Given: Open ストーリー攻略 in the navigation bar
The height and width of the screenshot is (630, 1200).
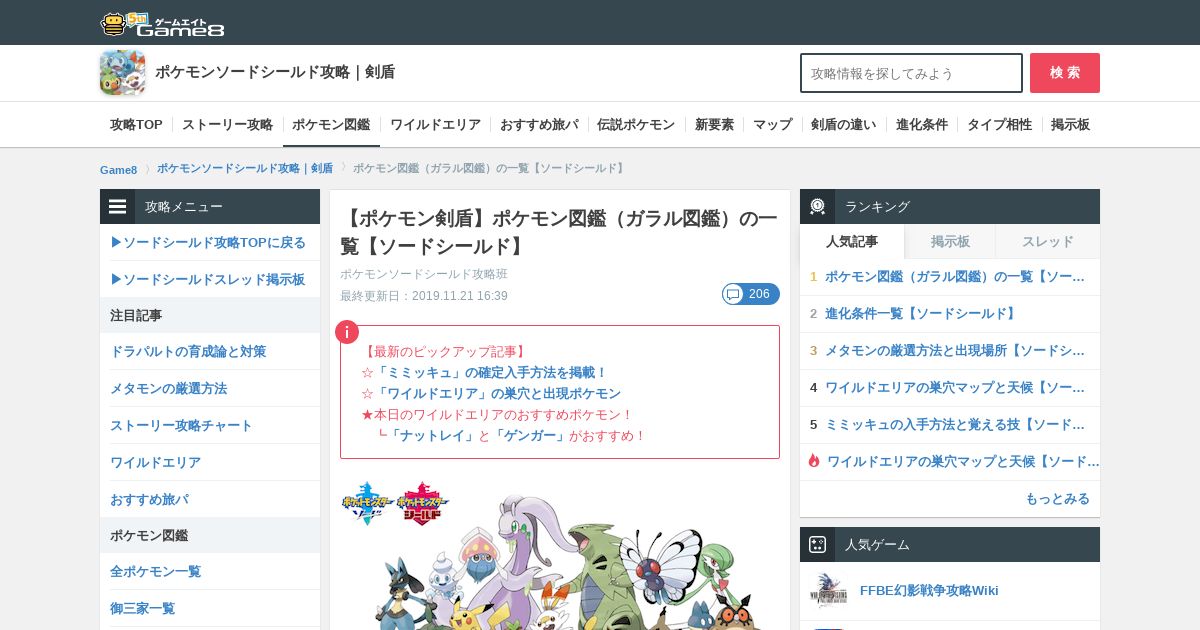Looking at the screenshot, I should pyautogui.click(x=227, y=125).
